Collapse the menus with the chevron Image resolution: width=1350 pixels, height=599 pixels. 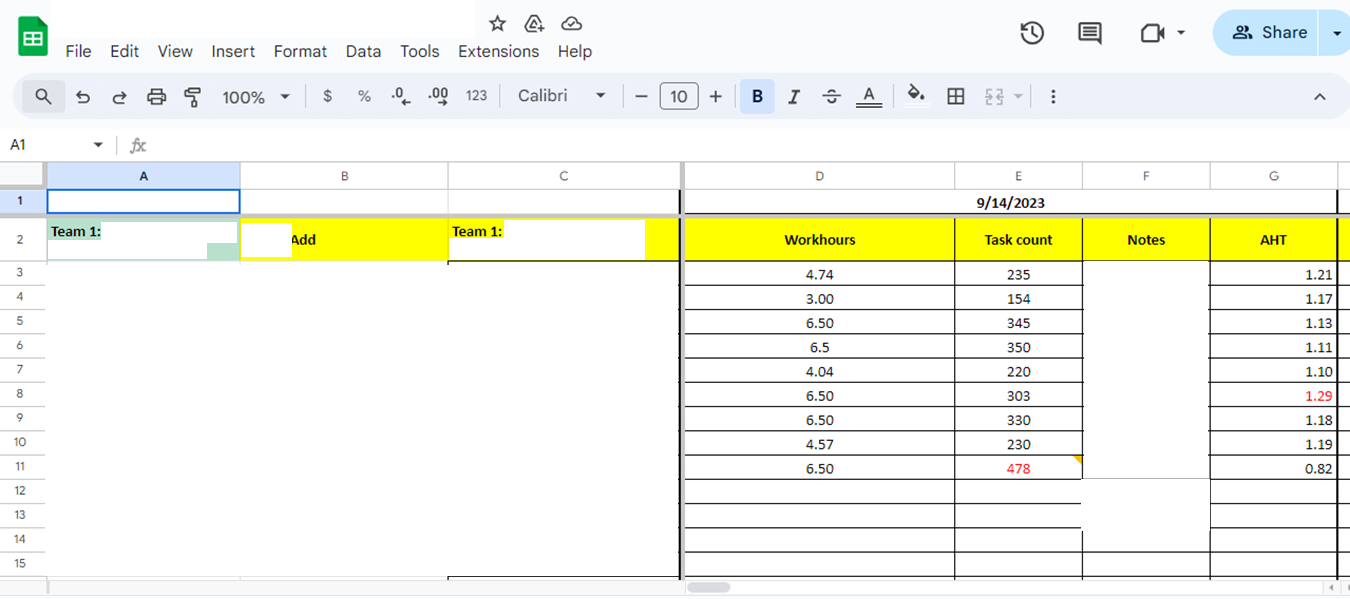point(1320,96)
